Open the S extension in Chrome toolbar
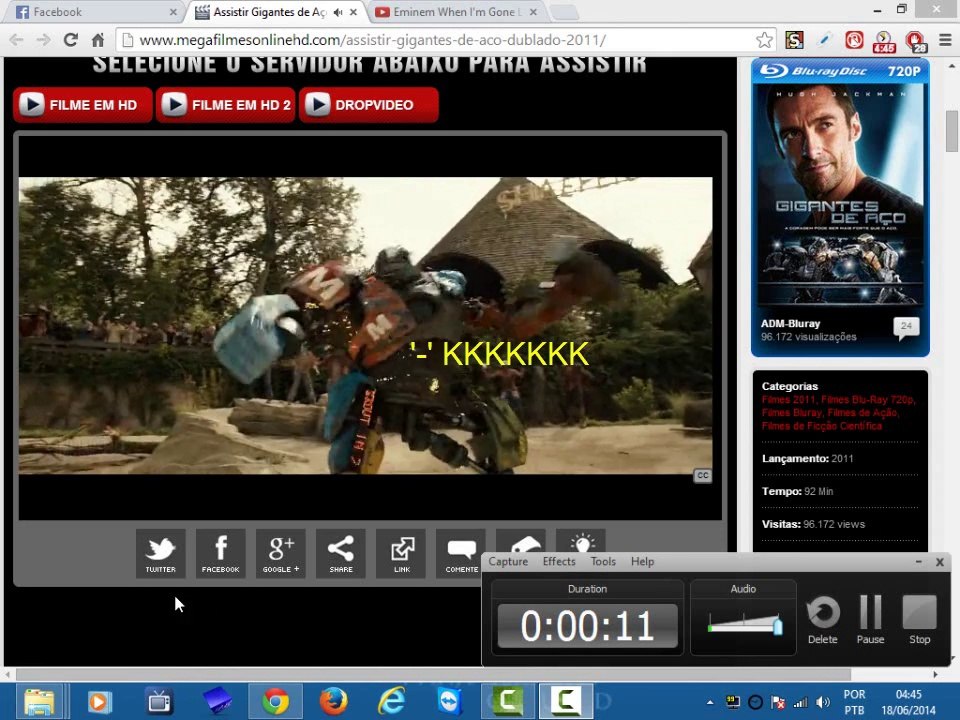Screen dimensions: 960x720 pyautogui.click(x=794, y=40)
